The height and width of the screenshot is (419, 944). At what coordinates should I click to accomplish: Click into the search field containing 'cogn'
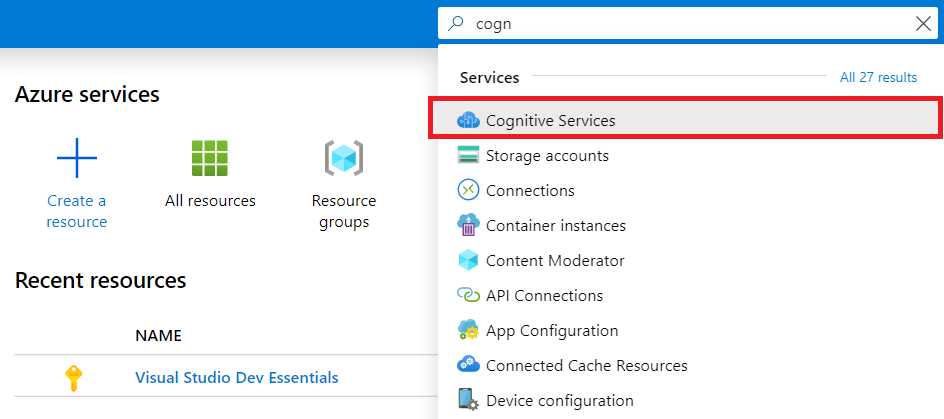tap(687, 23)
